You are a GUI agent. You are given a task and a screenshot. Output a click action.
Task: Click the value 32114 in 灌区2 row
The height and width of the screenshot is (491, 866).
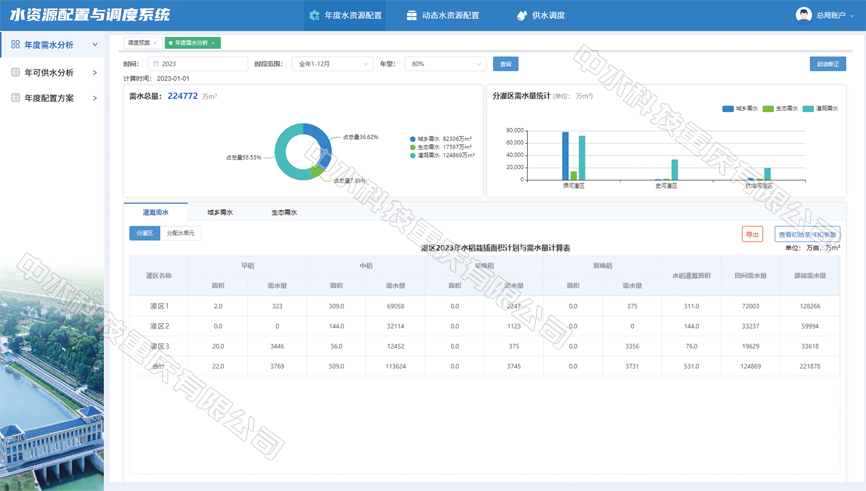[x=395, y=326]
